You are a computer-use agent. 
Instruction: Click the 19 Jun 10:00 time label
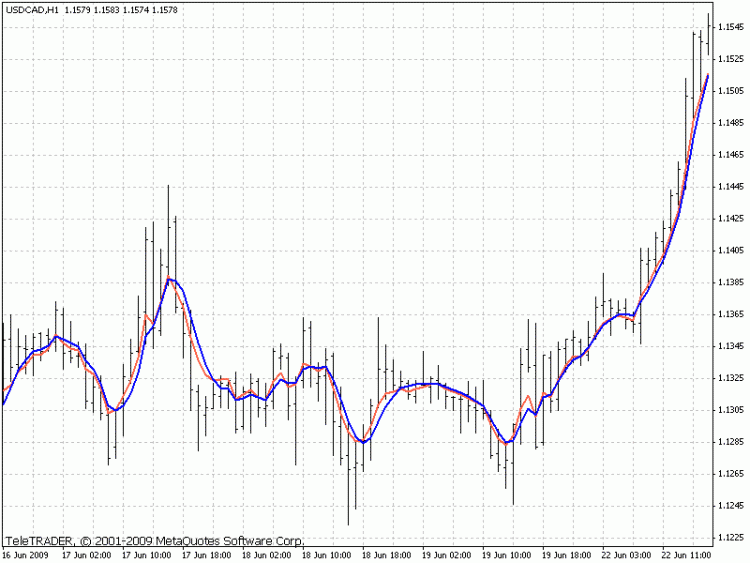507,555
